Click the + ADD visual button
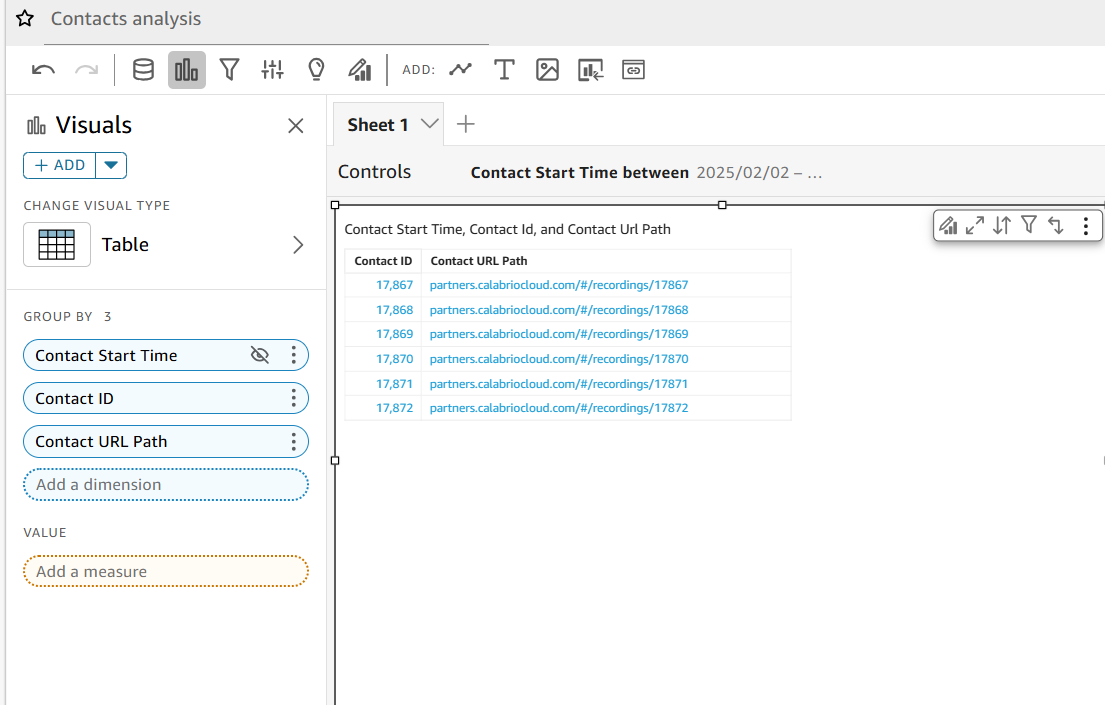The width and height of the screenshot is (1105, 705). pyautogui.click(x=60, y=165)
